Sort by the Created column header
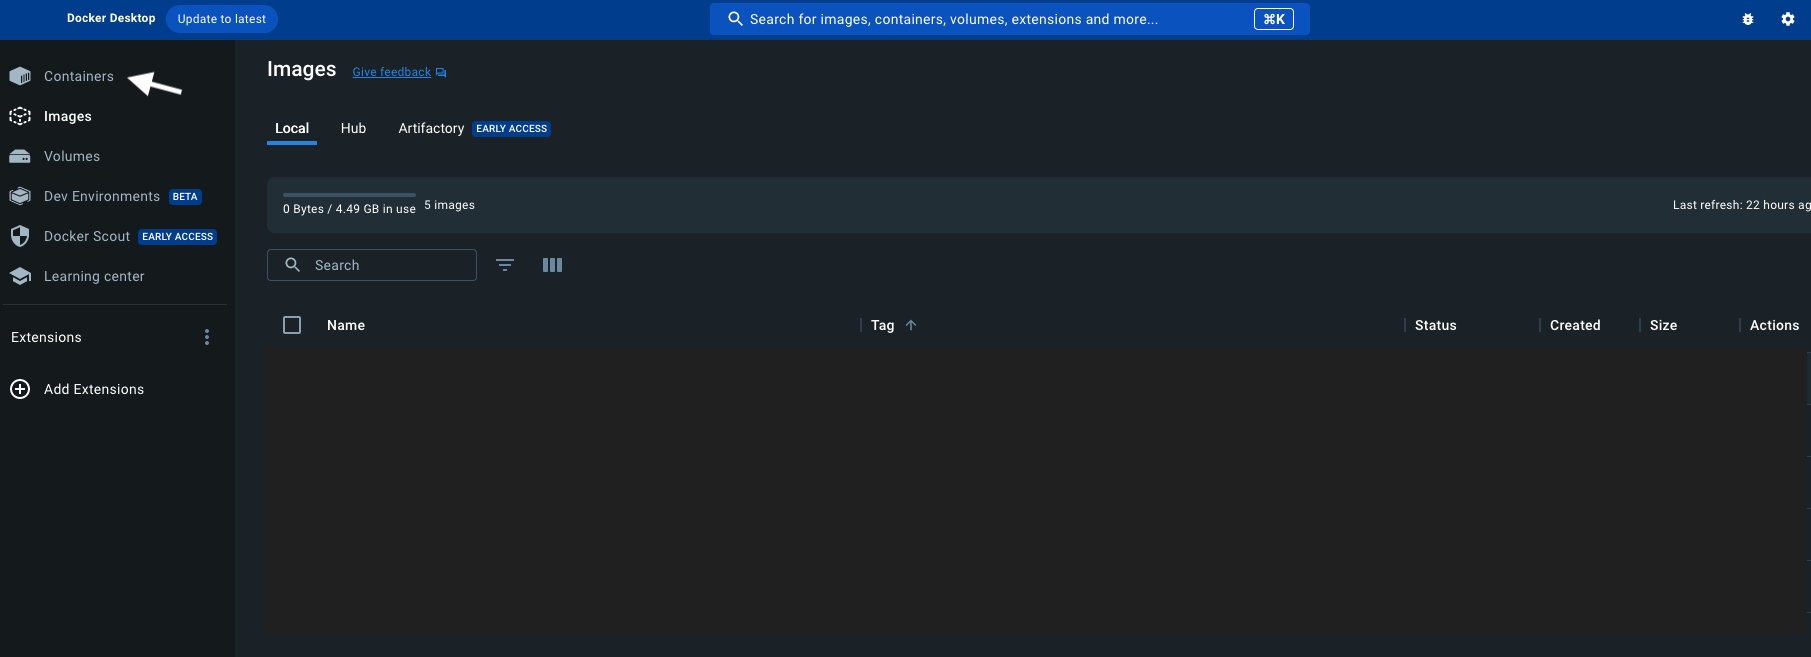The width and height of the screenshot is (1811, 657). pyautogui.click(x=1575, y=326)
